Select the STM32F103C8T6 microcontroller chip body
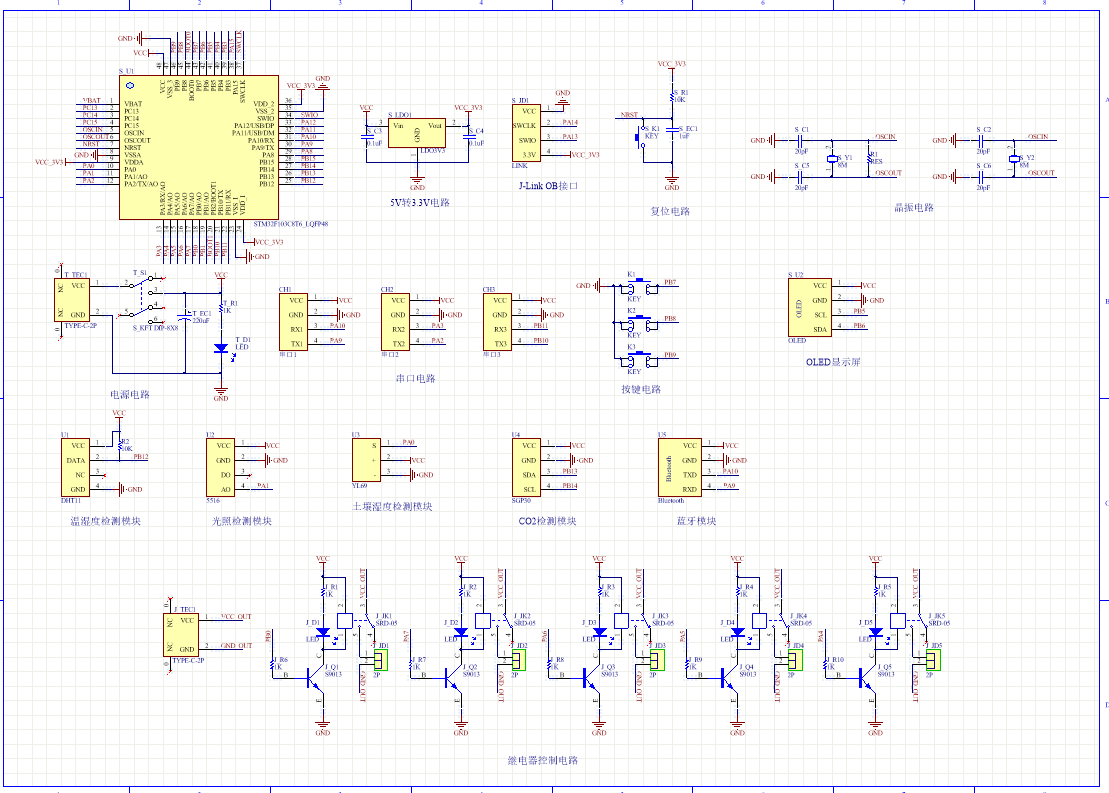This screenshot has height=793, width=1109. pyautogui.click(x=199, y=147)
